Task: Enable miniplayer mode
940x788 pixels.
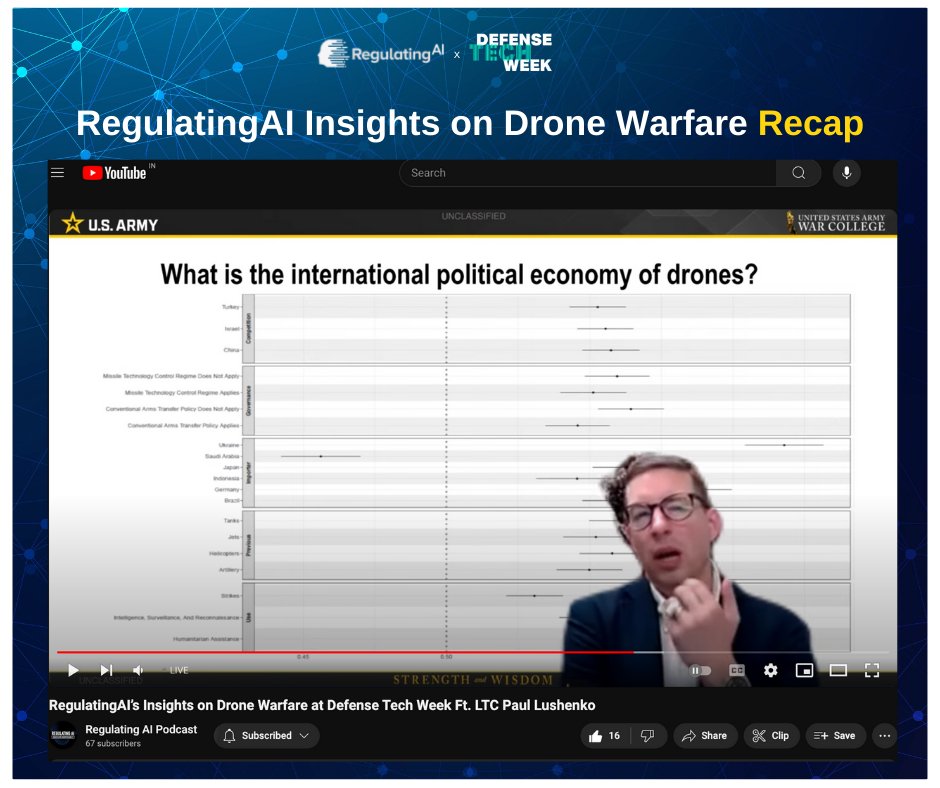Action: [804, 670]
